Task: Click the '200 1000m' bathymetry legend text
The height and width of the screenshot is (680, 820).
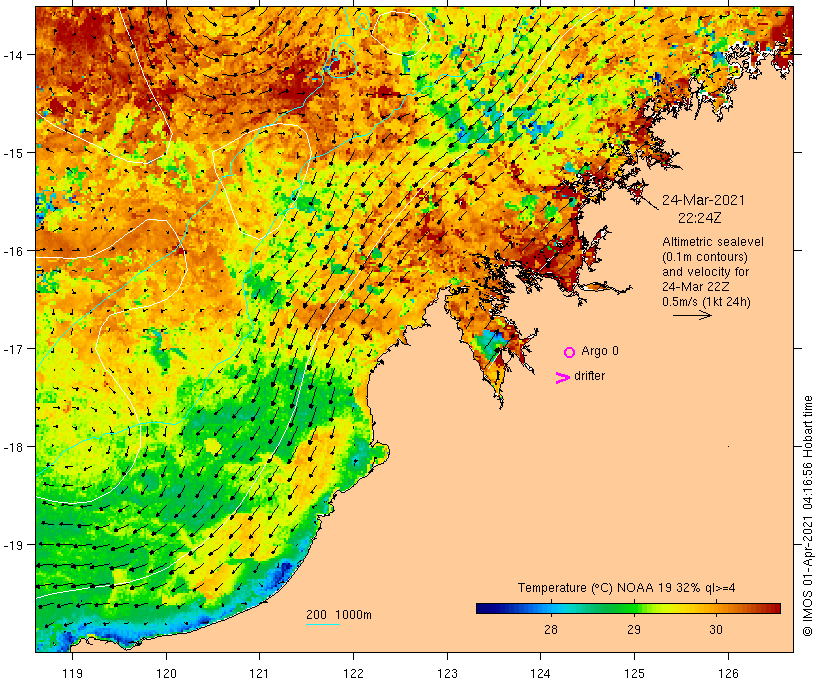Action: pos(339,615)
